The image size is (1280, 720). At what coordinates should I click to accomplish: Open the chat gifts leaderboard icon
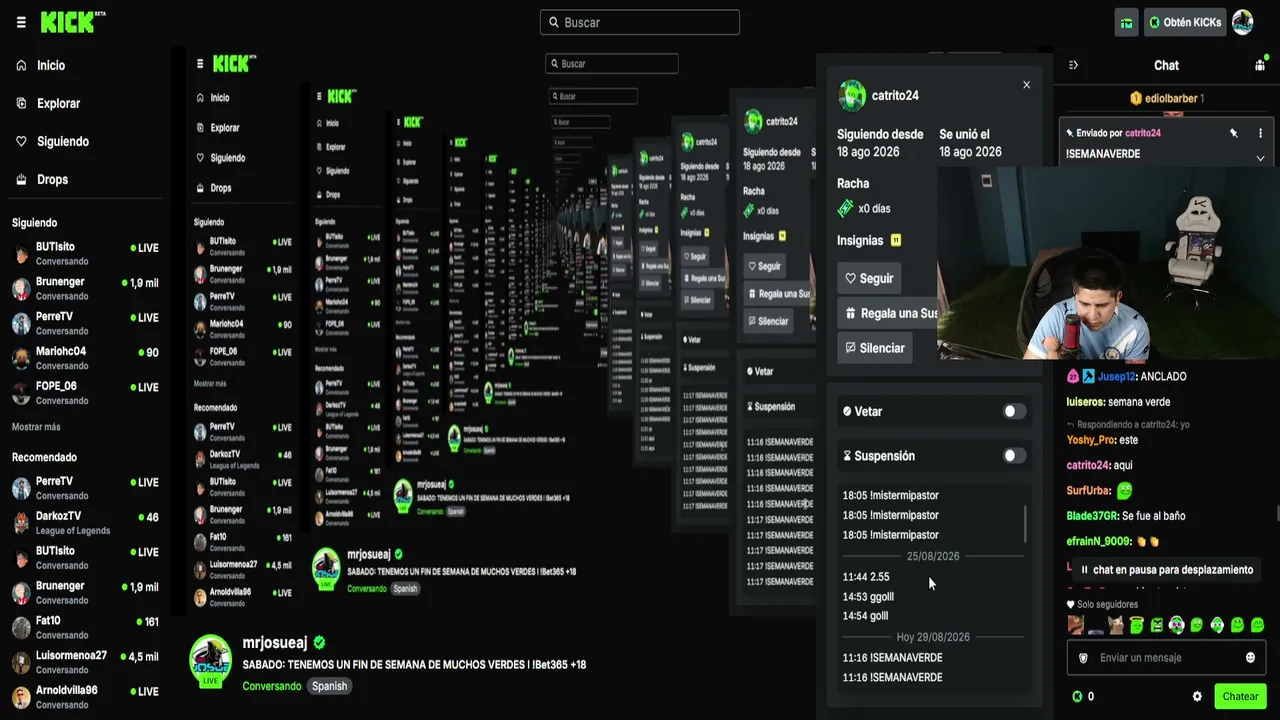click(x=1260, y=65)
